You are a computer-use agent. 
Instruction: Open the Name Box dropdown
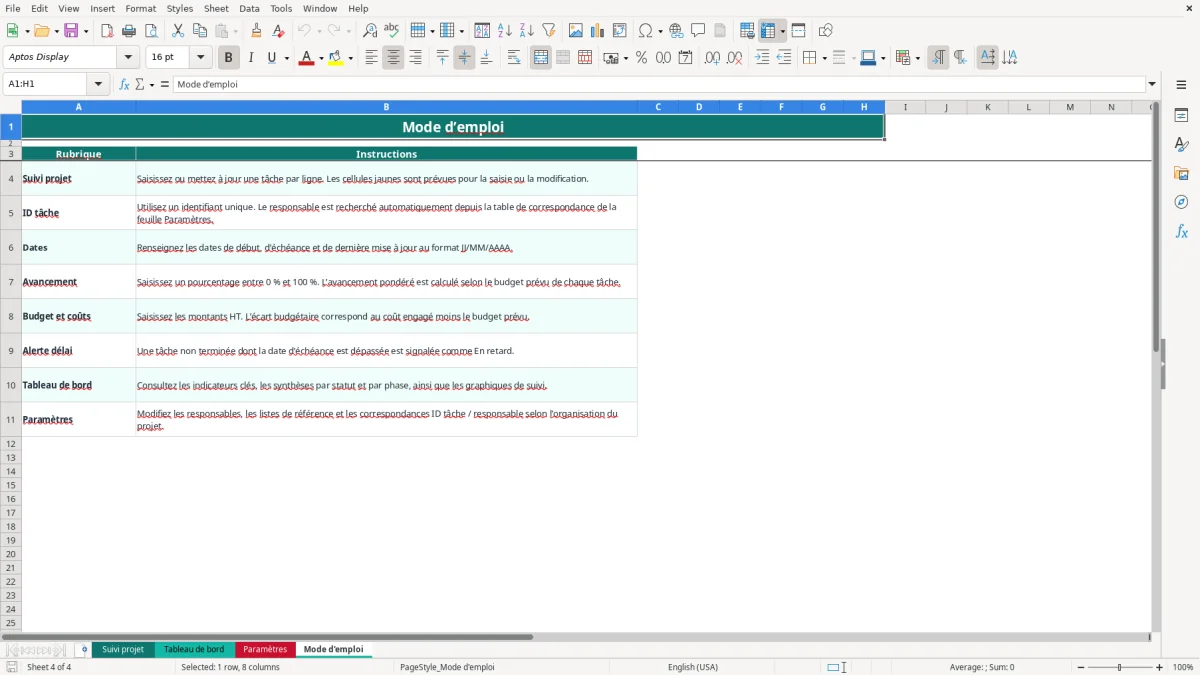(98, 84)
